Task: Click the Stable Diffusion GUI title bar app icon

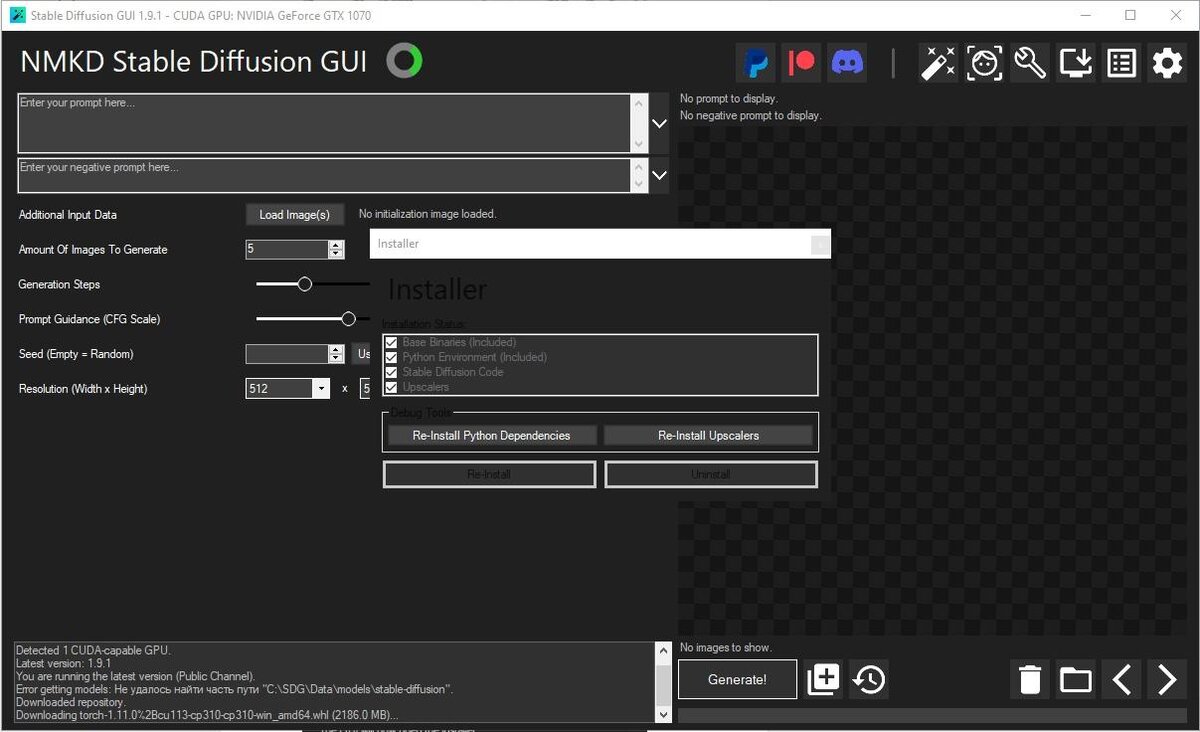Action: [17, 15]
